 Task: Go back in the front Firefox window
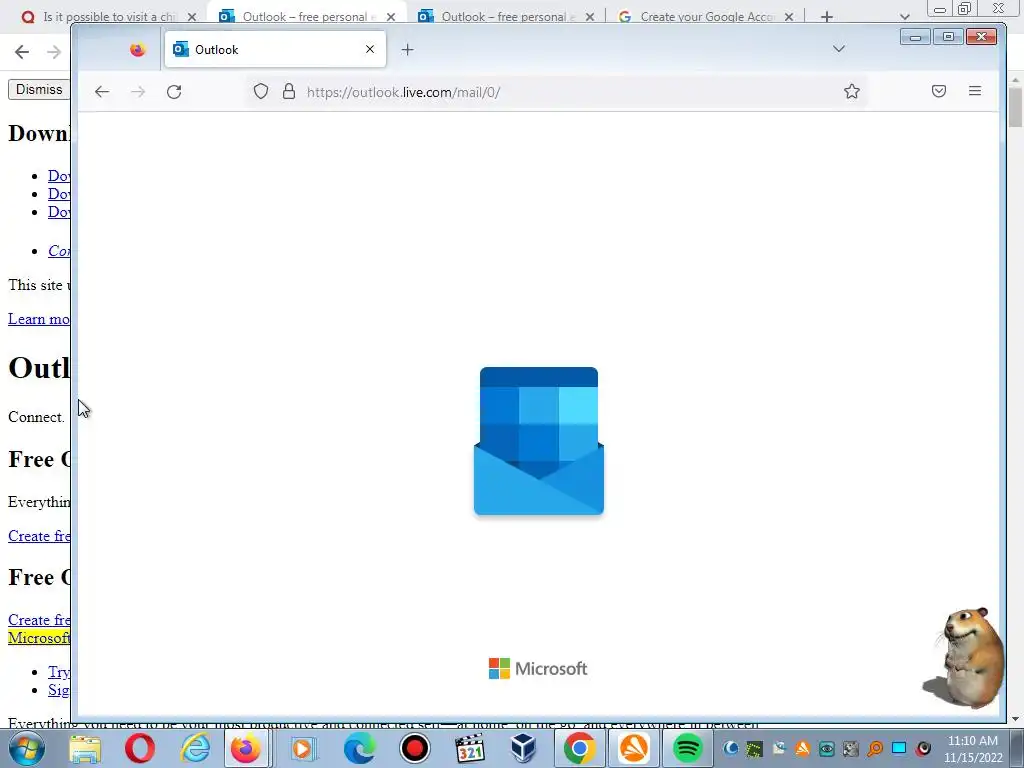[102, 92]
